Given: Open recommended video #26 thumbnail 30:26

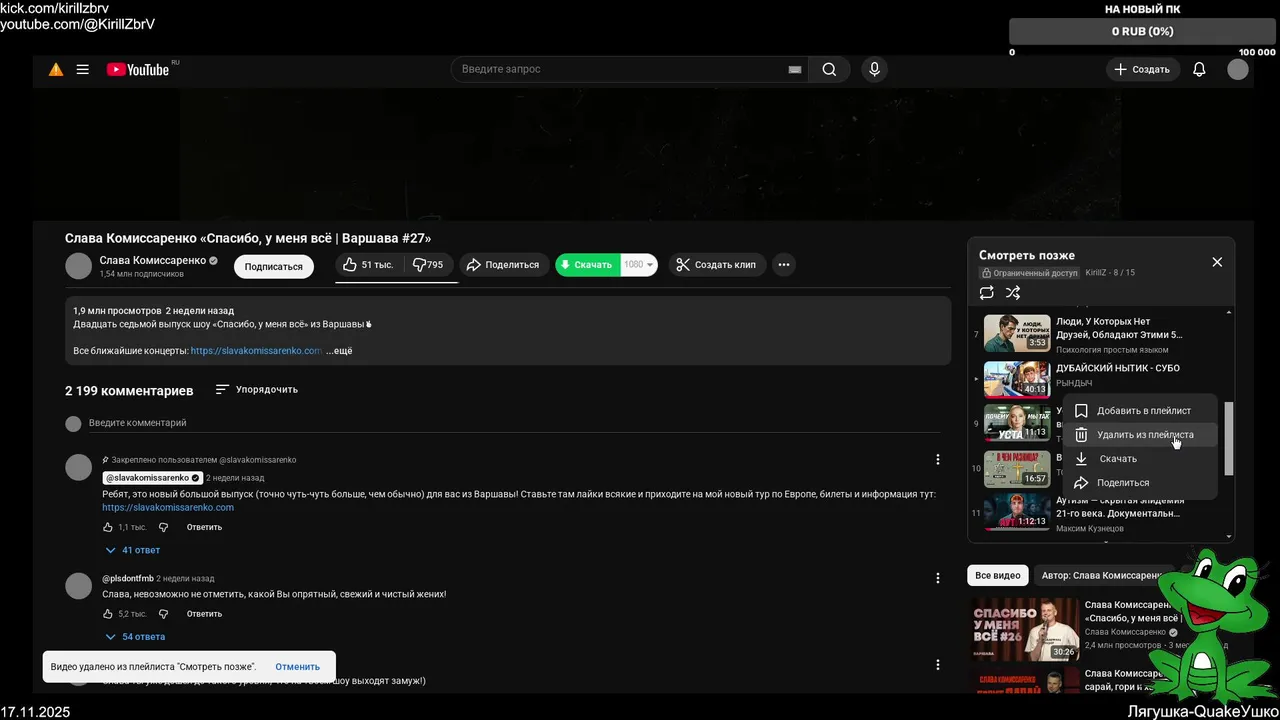Looking at the screenshot, I should pyautogui.click(x=1025, y=630).
